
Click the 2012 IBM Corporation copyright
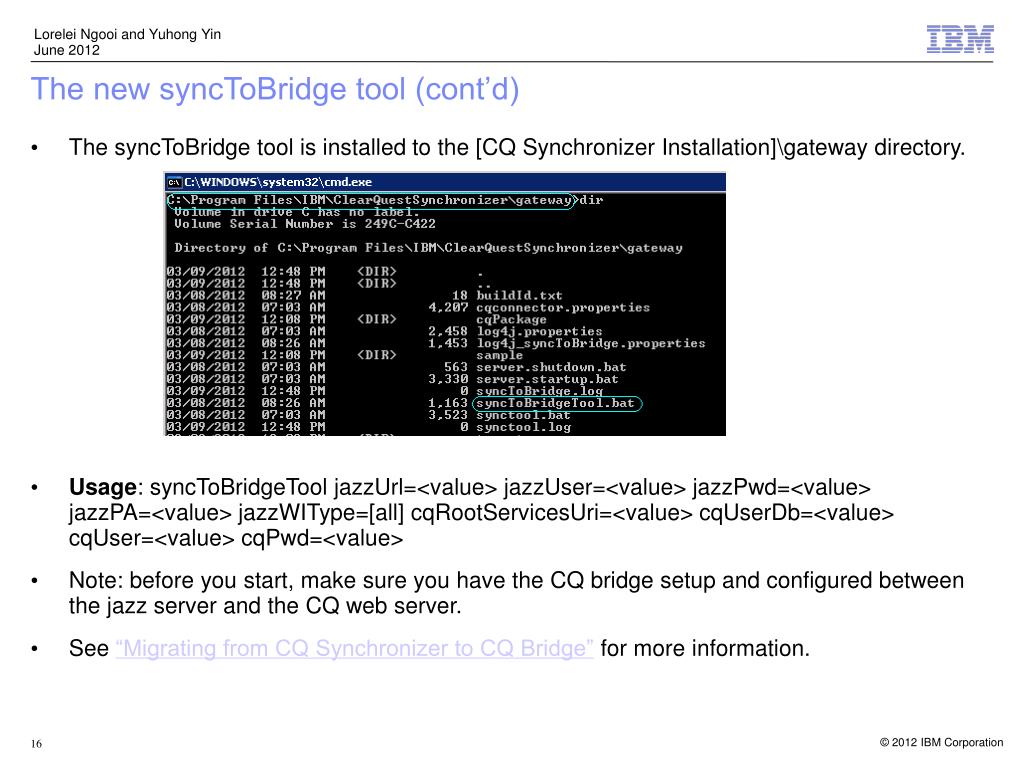click(941, 743)
